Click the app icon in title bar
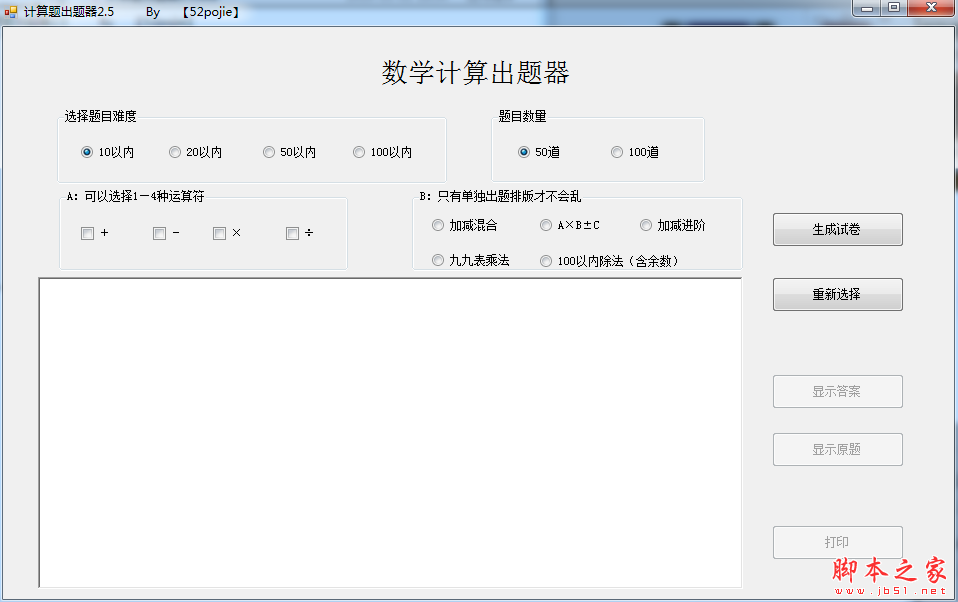Screen dimensions: 958x602 tap(11, 12)
